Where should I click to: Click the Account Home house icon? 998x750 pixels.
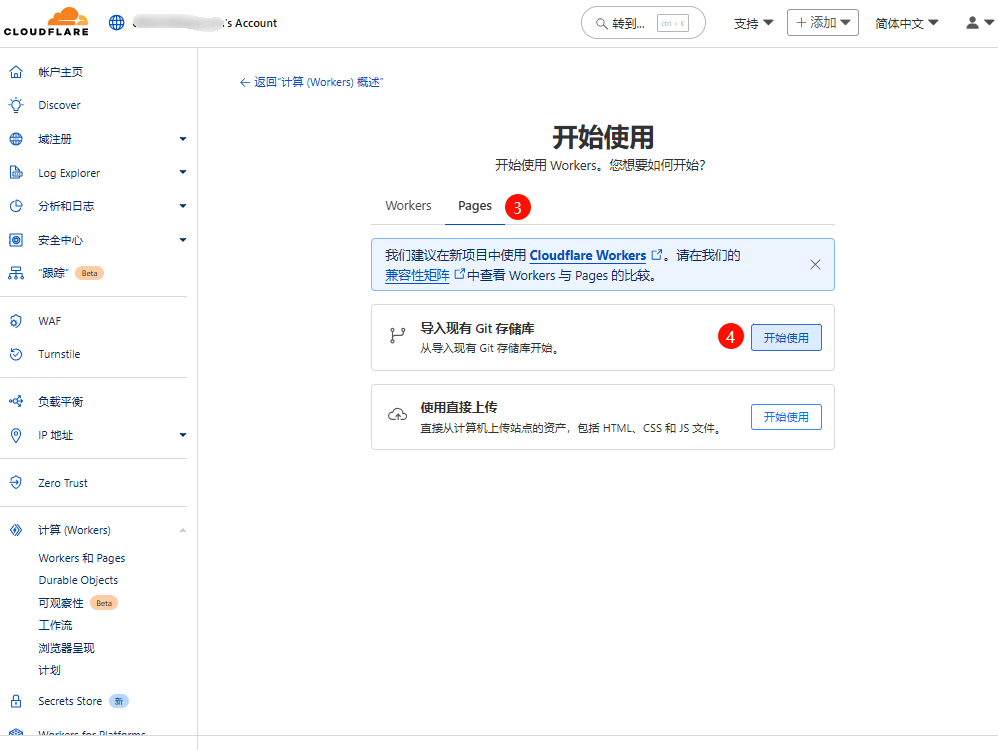[x=16, y=72]
